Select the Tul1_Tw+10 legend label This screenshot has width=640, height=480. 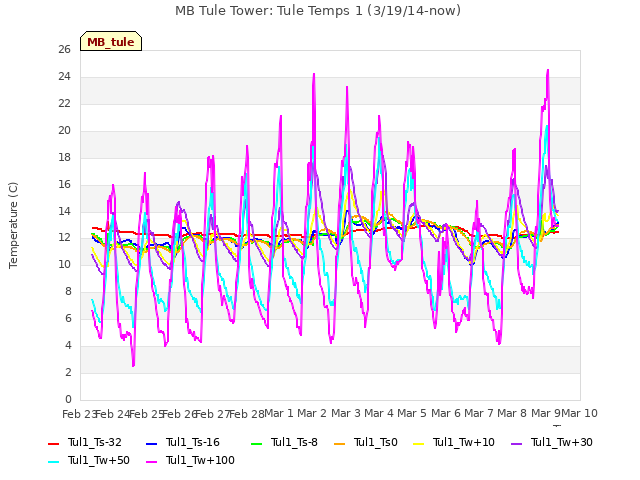pyautogui.click(x=464, y=442)
